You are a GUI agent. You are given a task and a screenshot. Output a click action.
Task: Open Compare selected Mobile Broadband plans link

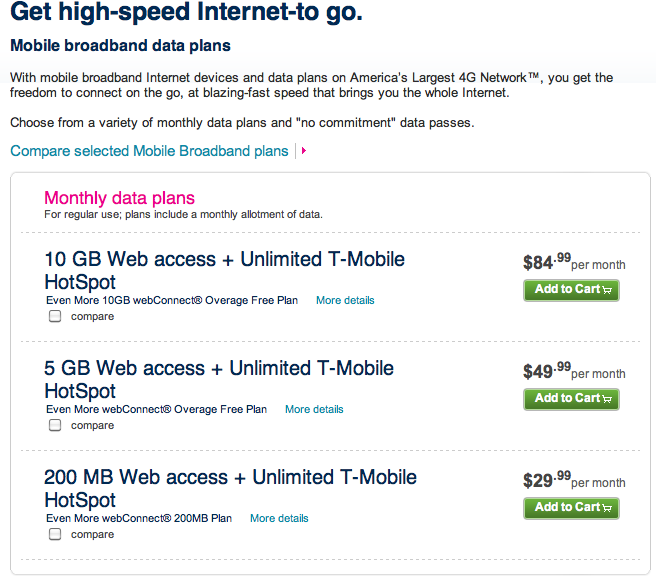click(149, 151)
